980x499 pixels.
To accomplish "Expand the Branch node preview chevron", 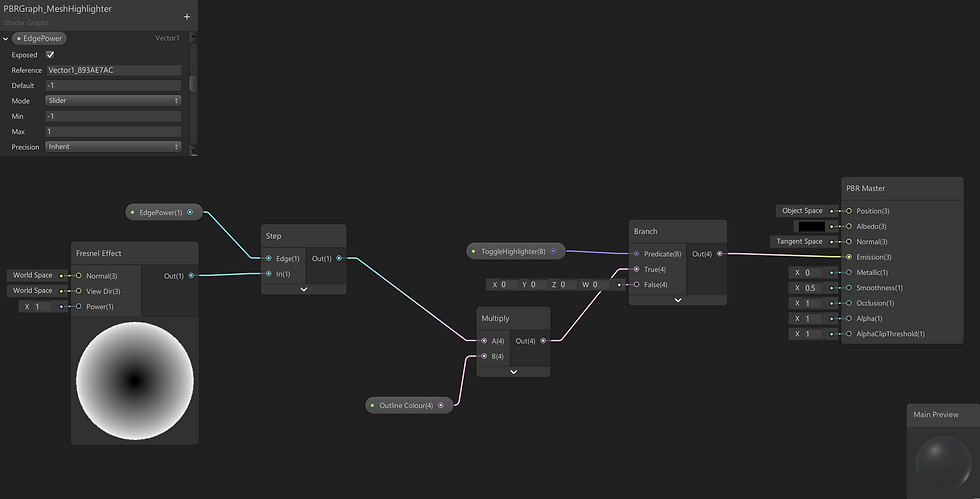I will 678,300.
